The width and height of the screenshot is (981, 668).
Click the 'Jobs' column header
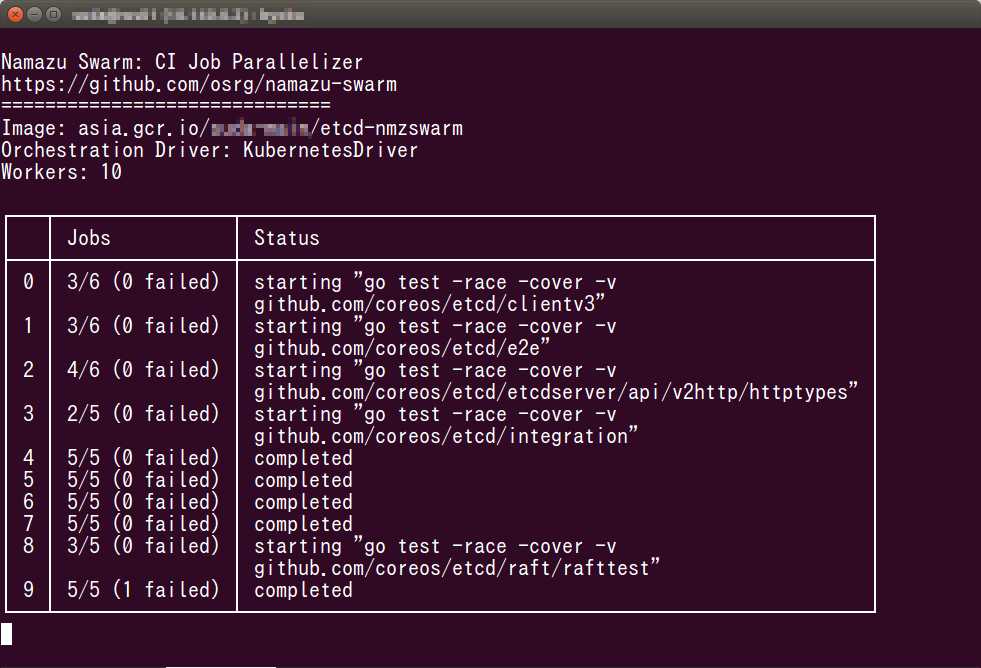[x=89, y=238]
